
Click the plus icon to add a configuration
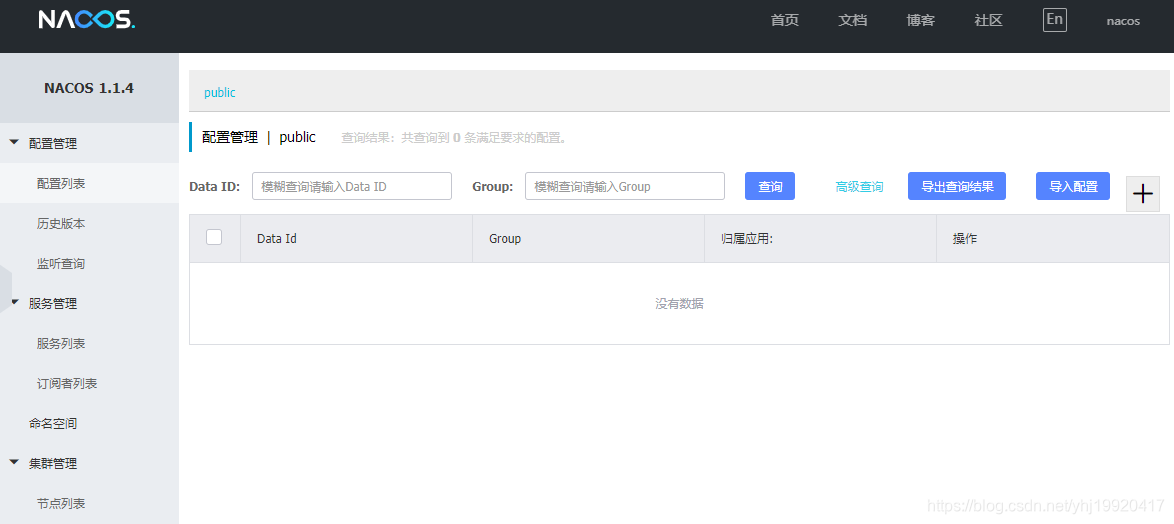1143,195
